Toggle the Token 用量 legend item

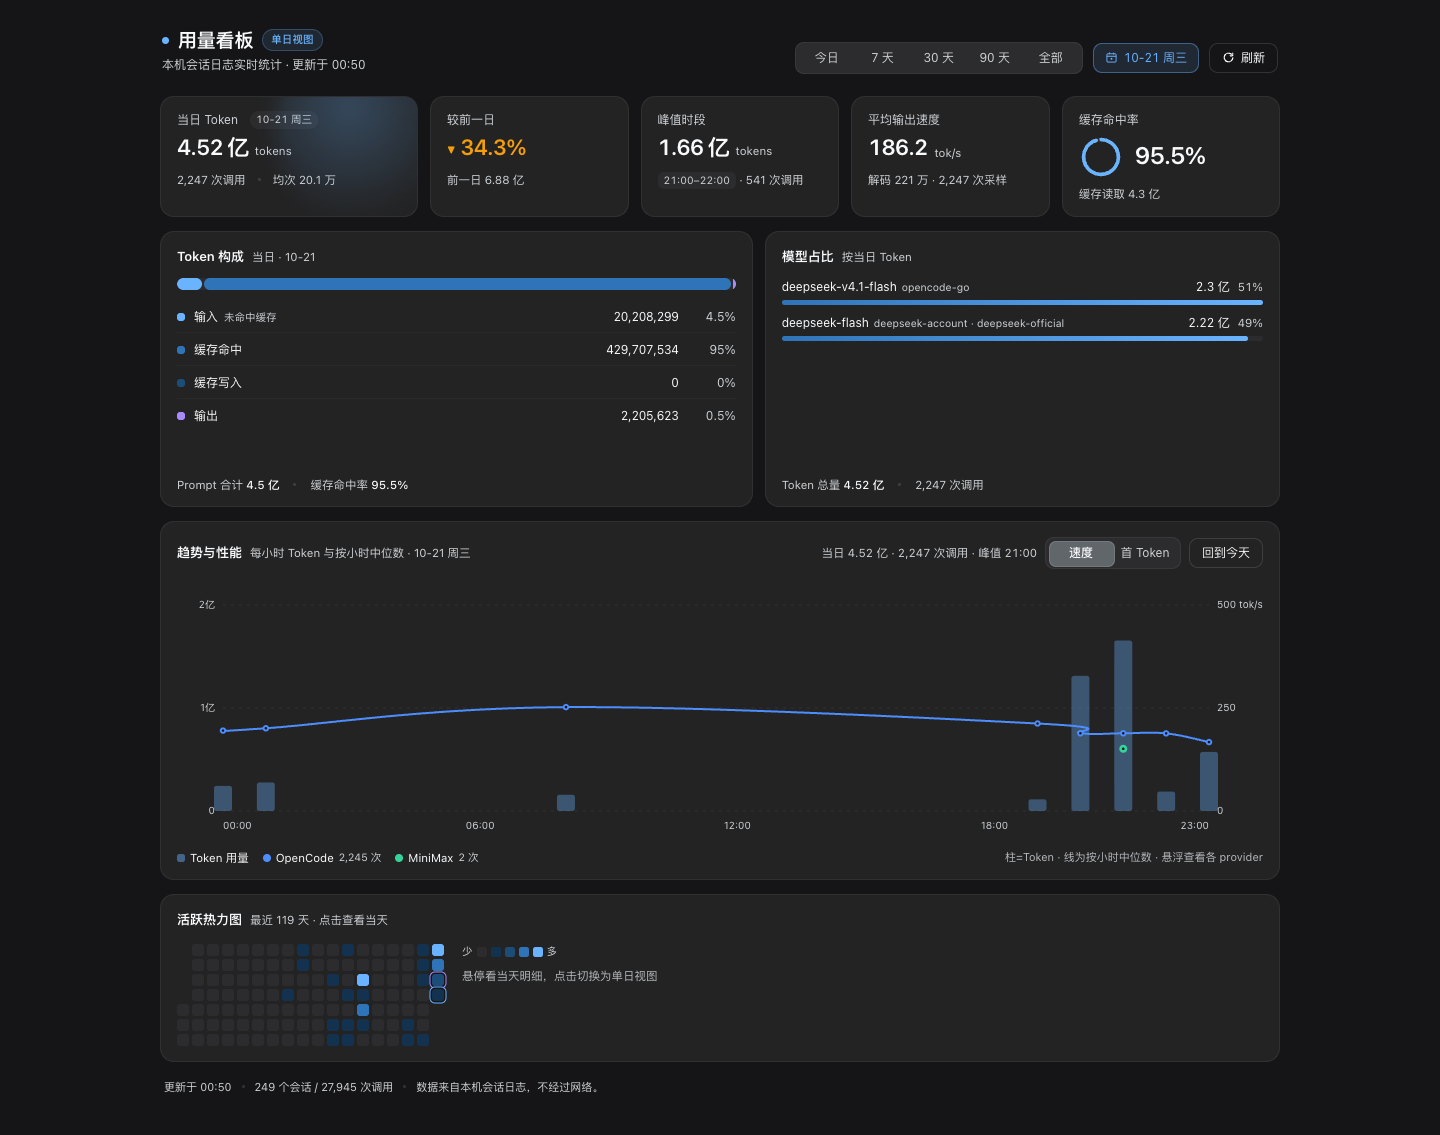pyautogui.click(x=213, y=858)
